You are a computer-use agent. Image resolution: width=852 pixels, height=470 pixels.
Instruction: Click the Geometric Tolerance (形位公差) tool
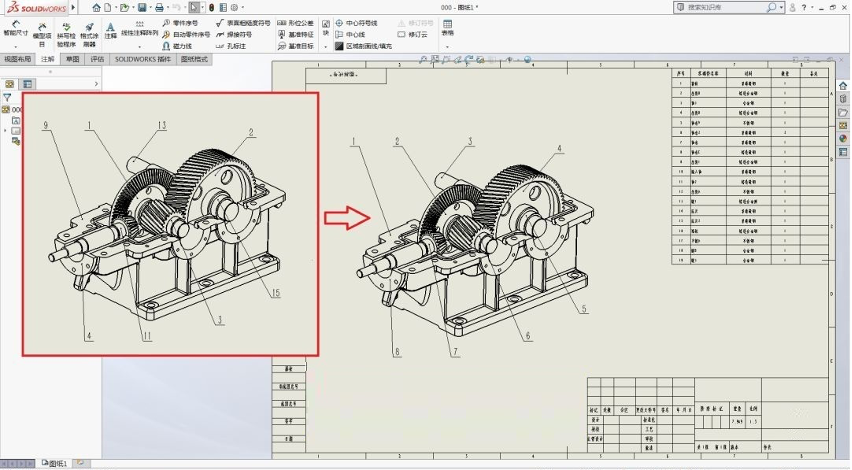coord(295,22)
